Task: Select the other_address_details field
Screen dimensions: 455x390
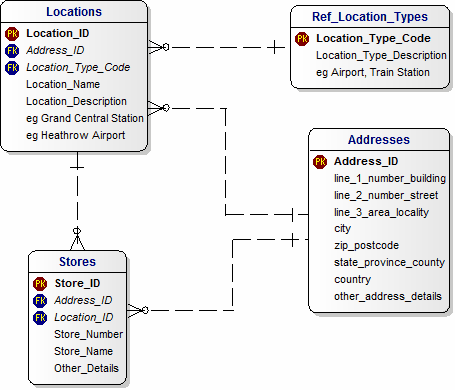Action: [388, 297]
